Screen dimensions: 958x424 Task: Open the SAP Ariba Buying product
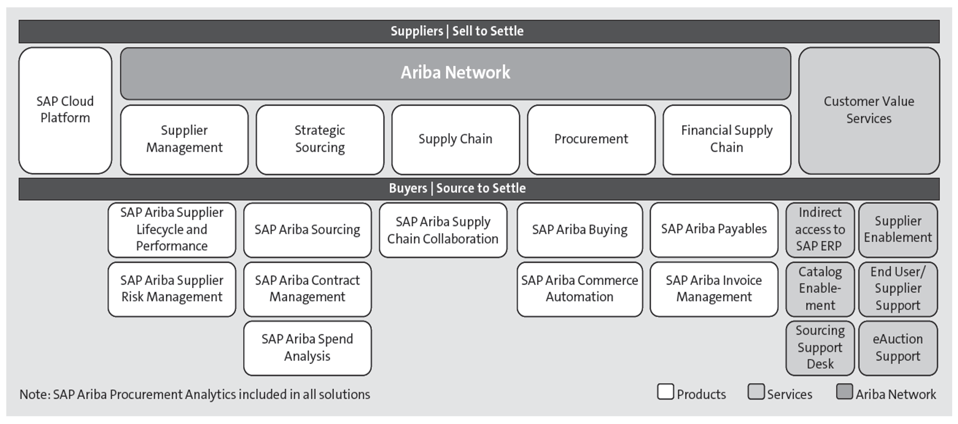[580, 229]
